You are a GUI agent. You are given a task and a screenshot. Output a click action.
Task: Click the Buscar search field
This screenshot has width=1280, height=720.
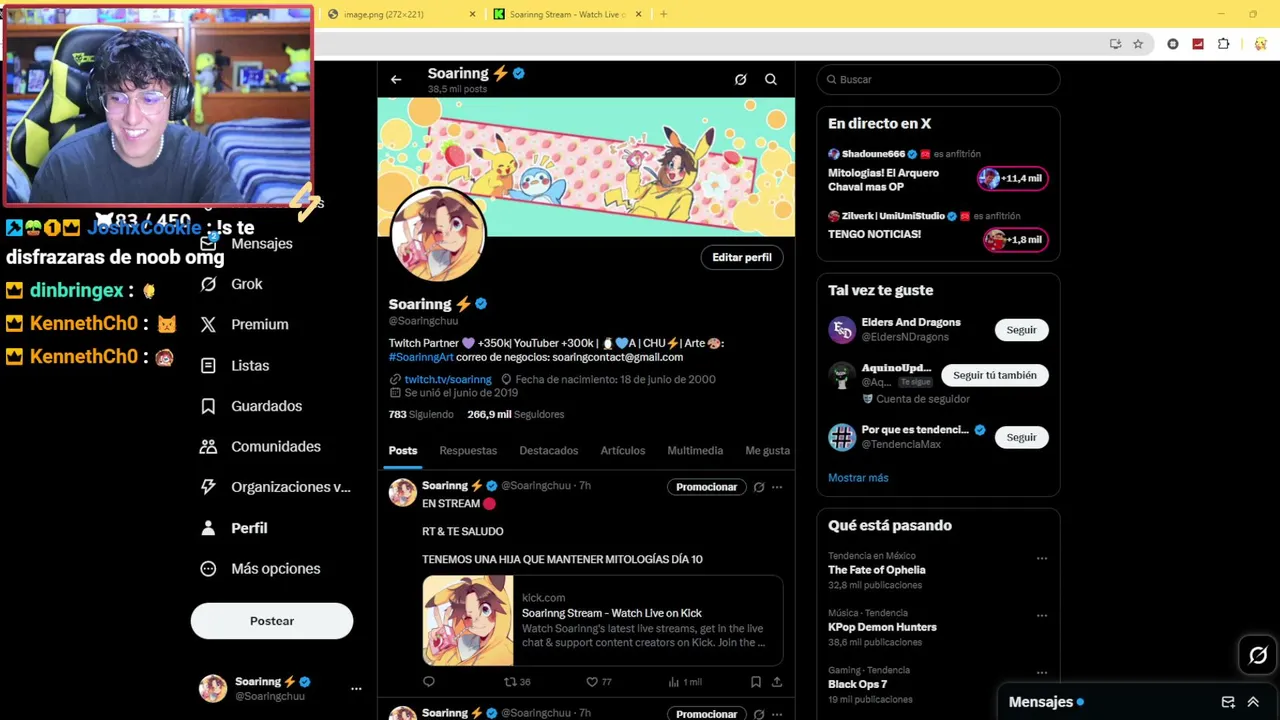coord(938,79)
